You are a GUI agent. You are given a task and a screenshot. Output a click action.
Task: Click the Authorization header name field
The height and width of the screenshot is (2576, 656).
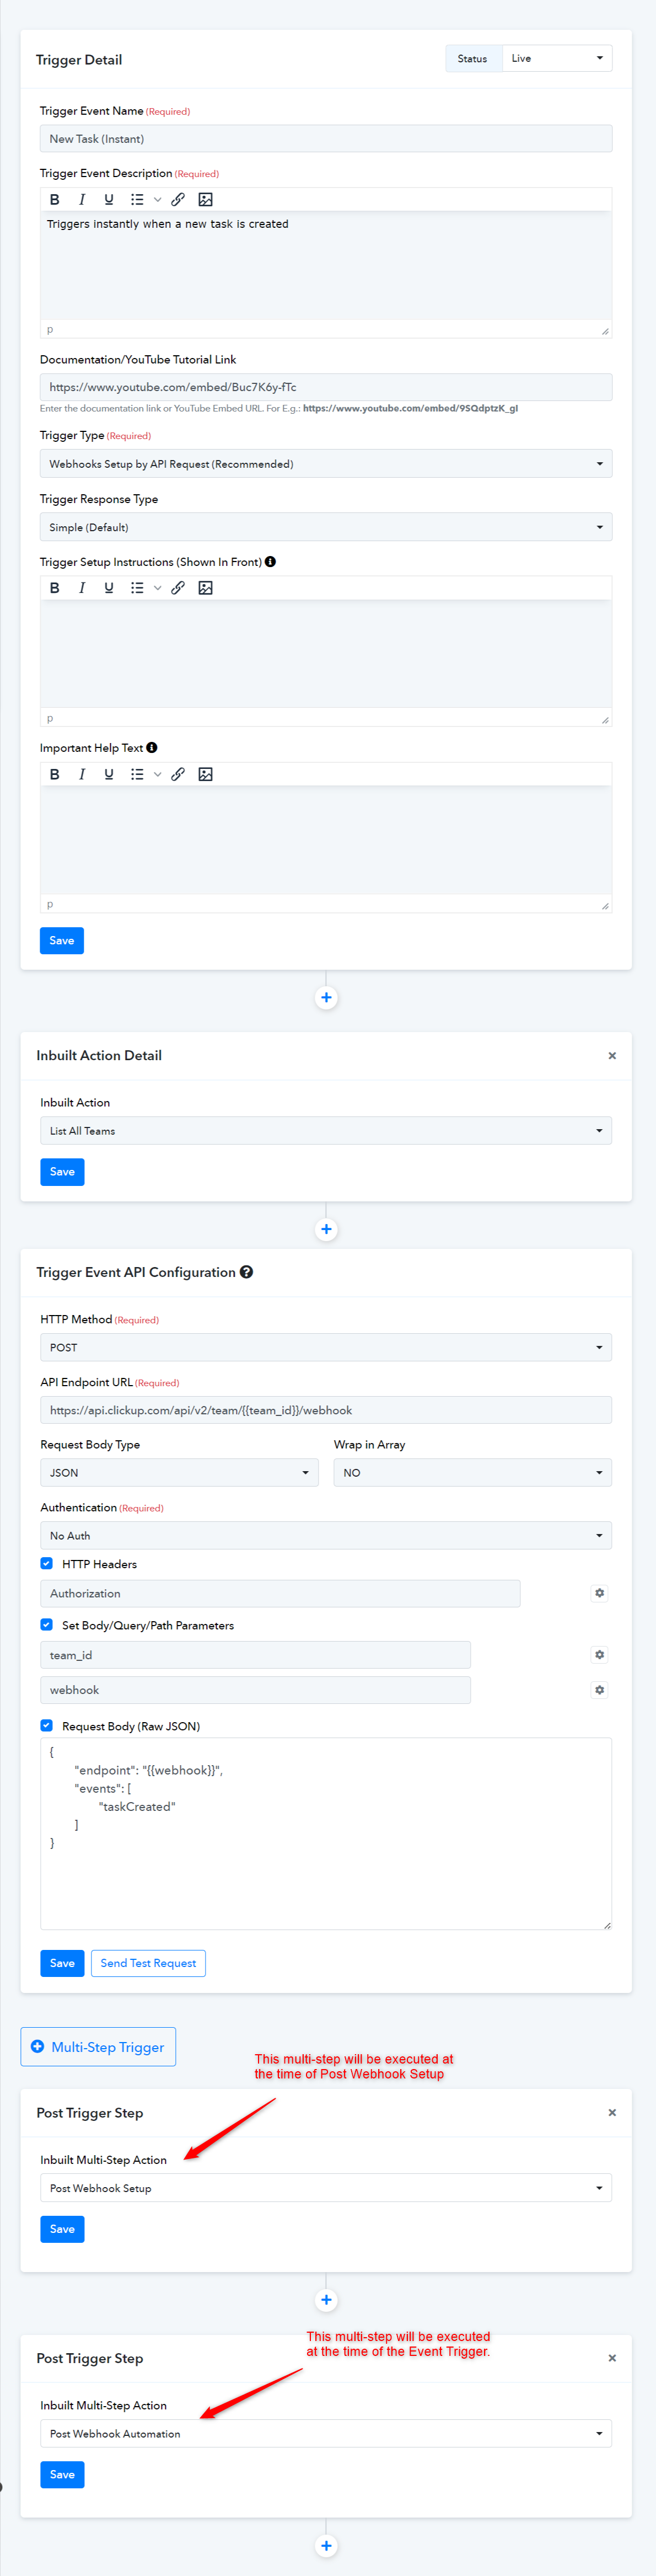[280, 1593]
